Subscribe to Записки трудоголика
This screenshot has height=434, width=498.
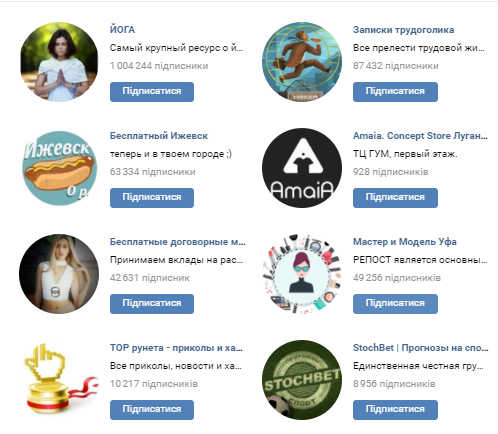(395, 92)
